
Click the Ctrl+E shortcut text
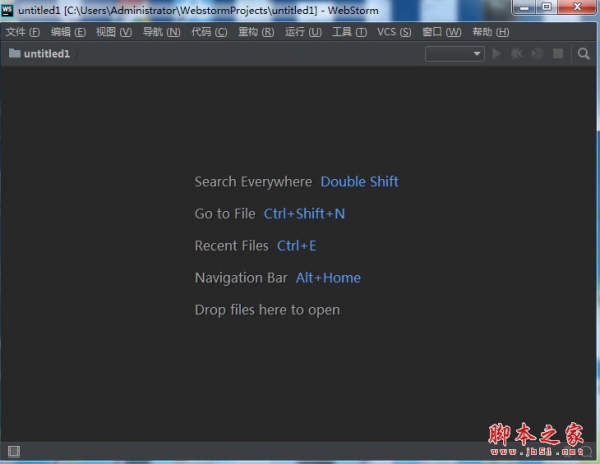click(x=297, y=246)
